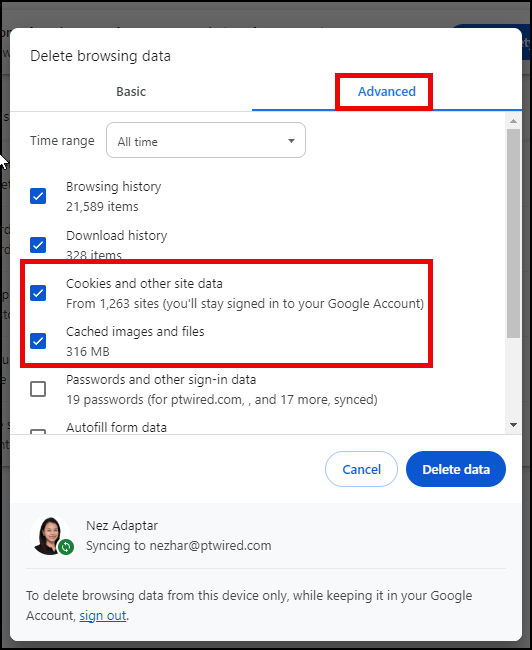This screenshot has height=650, width=532.
Task: Uncheck the Browsing history checkbox
Action: pyautogui.click(x=38, y=196)
